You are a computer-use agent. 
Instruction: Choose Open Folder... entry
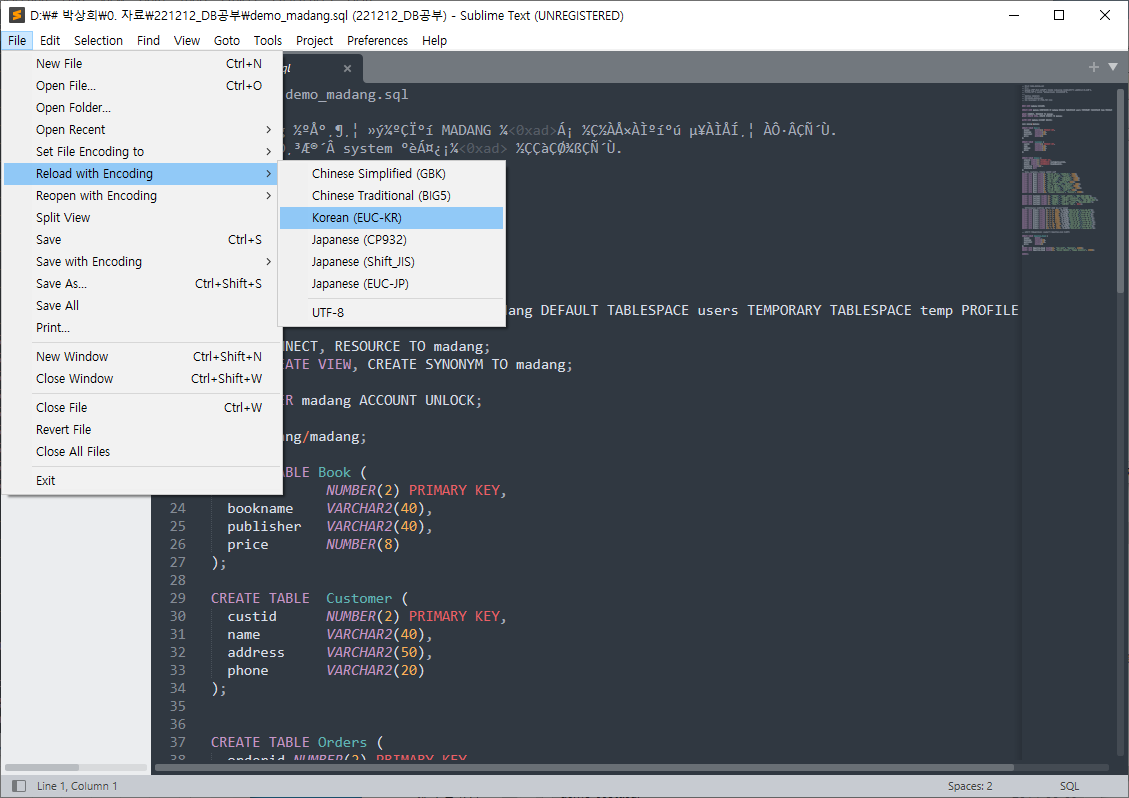(x=141, y=107)
